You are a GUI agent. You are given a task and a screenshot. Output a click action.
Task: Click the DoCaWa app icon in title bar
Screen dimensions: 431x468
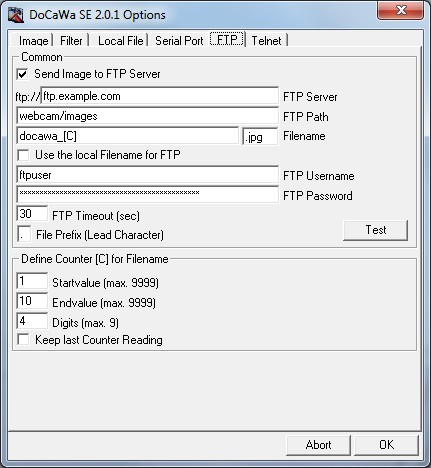tap(16, 15)
